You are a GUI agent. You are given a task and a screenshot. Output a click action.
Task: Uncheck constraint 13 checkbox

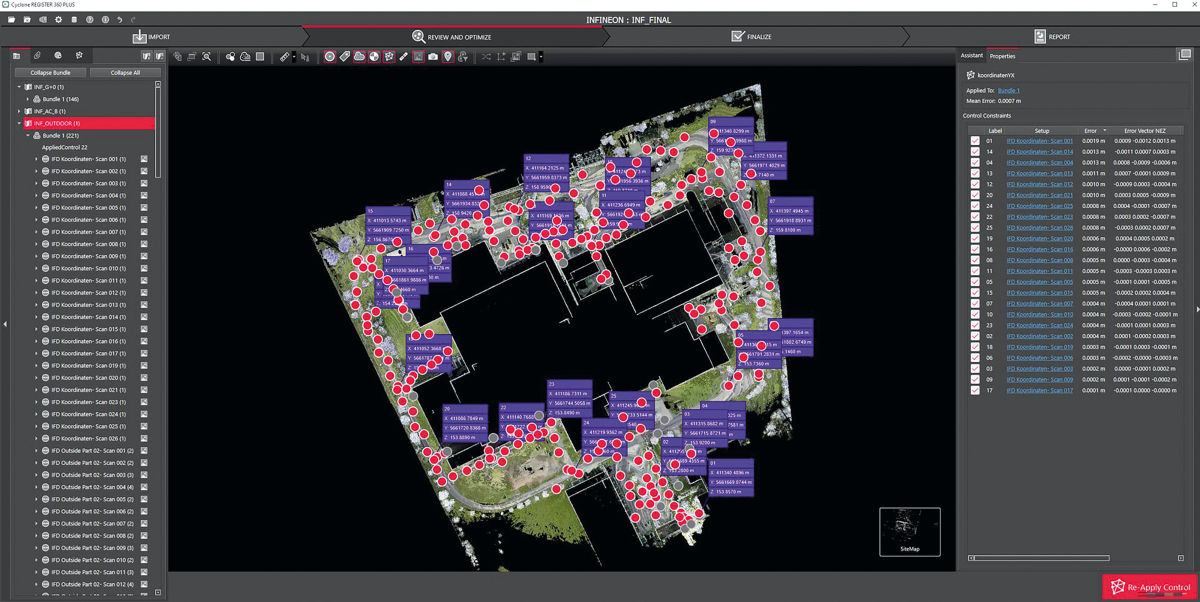[x=975, y=173]
